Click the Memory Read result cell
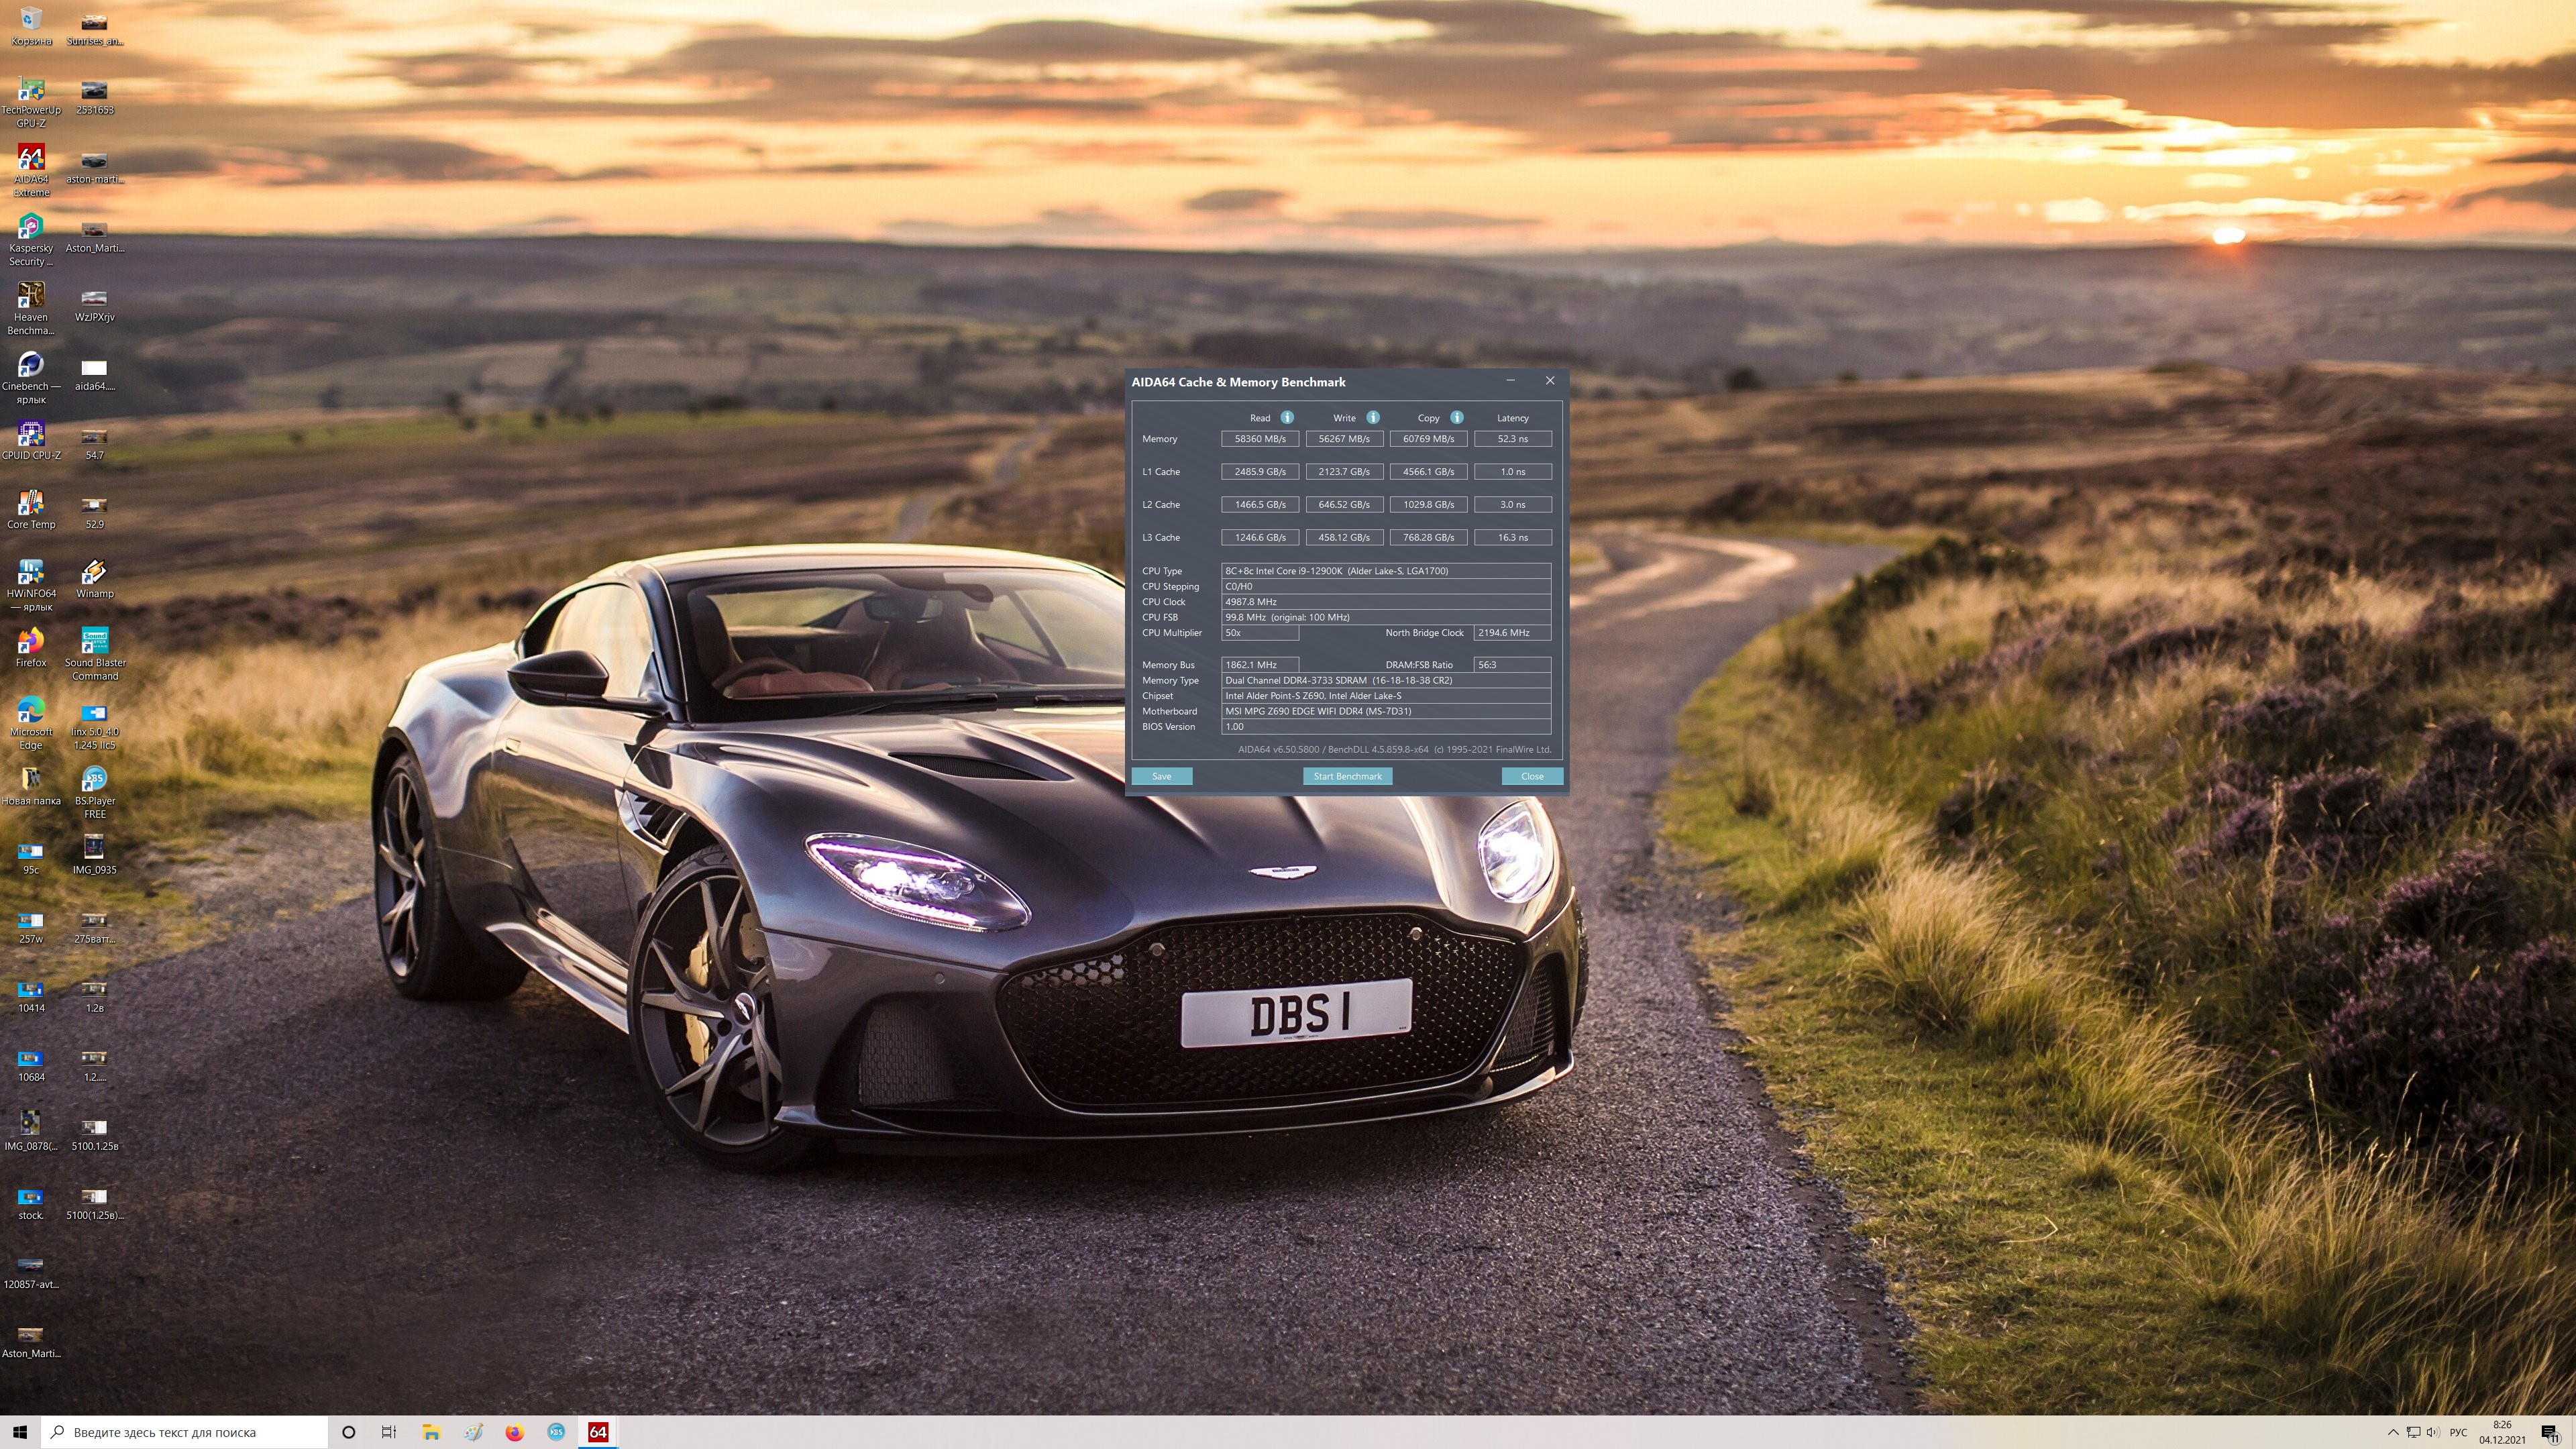The height and width of the screenshot is (1449, 2576). (x=1260, y=439)
